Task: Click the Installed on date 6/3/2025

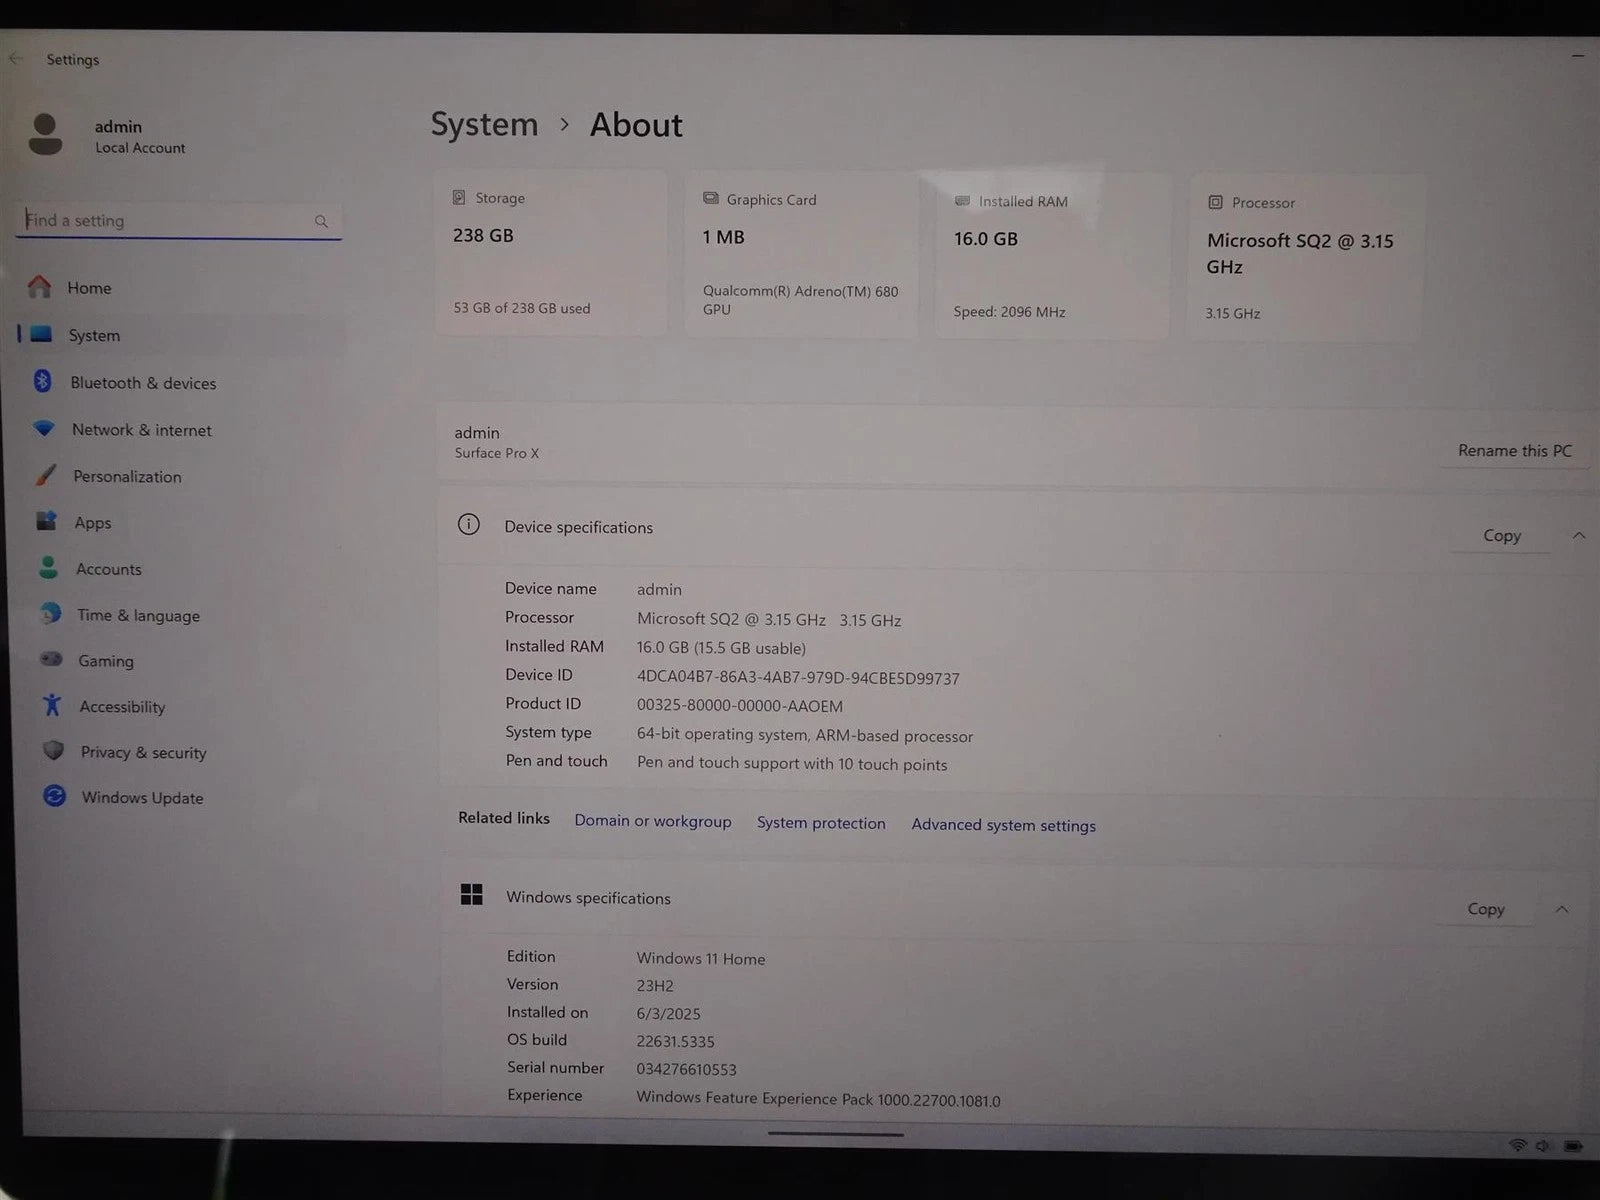Action: (x=668, y=1013)
